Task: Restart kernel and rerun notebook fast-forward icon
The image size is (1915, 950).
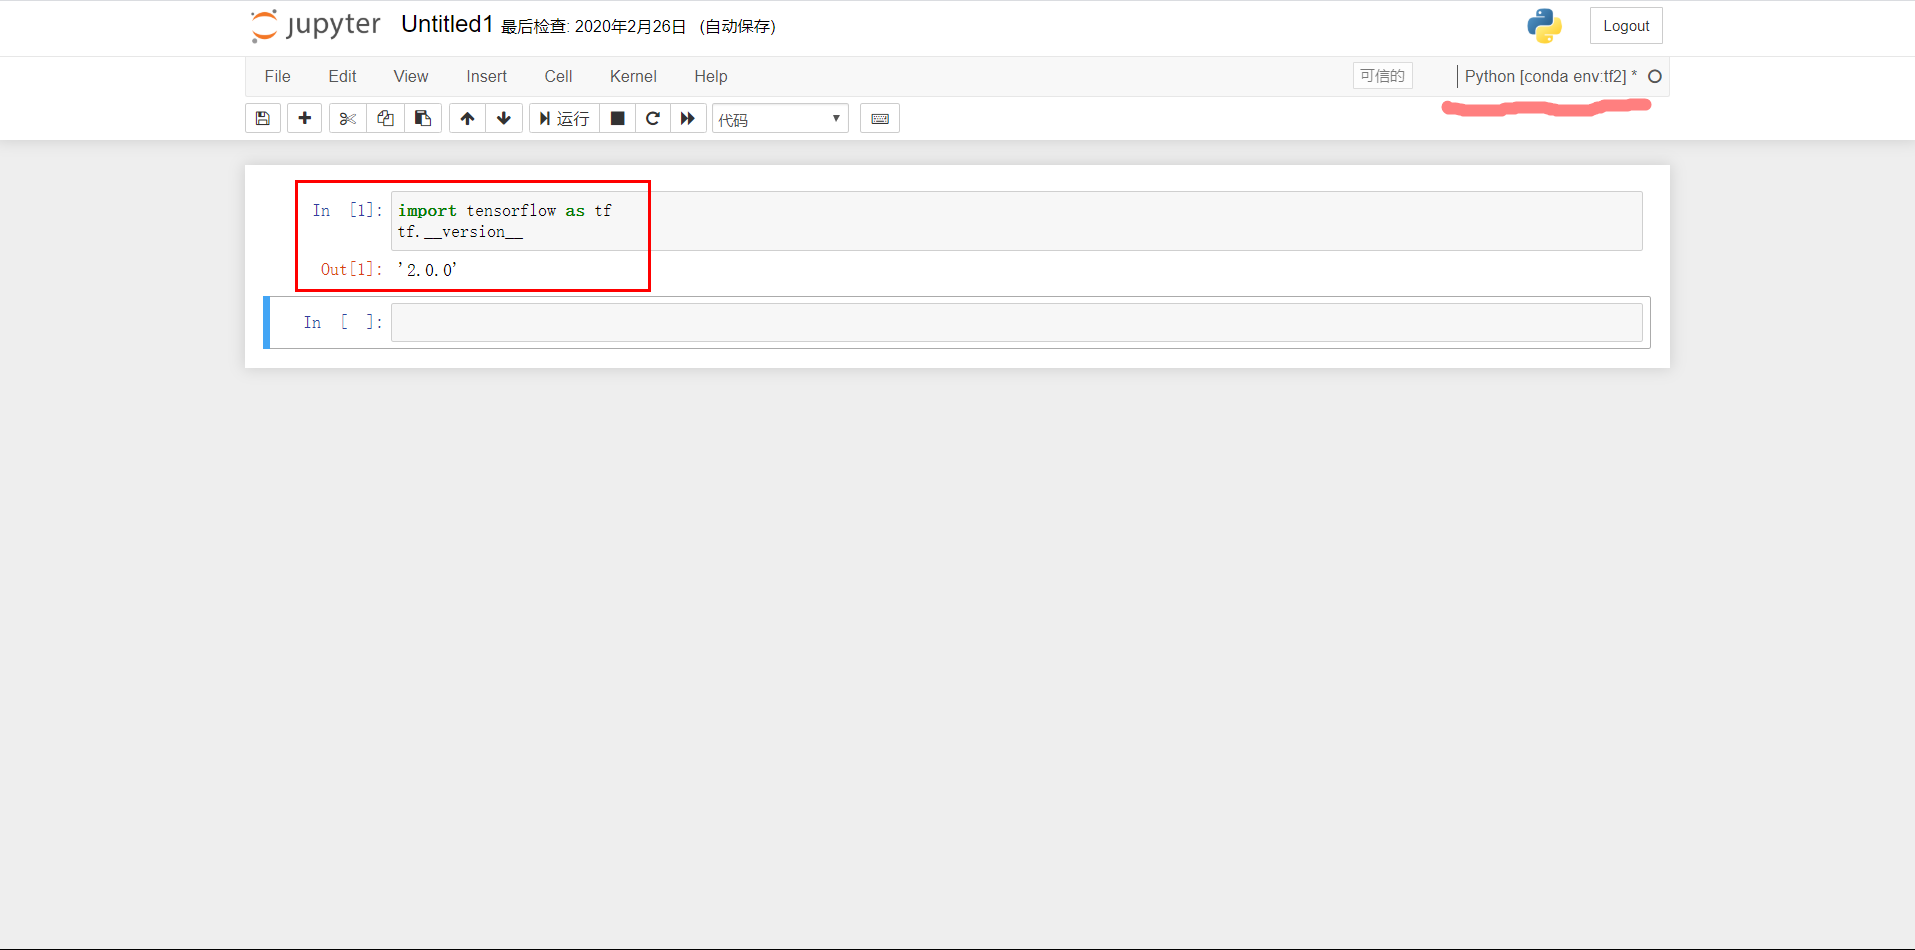Action: click(x=688, y=118)
